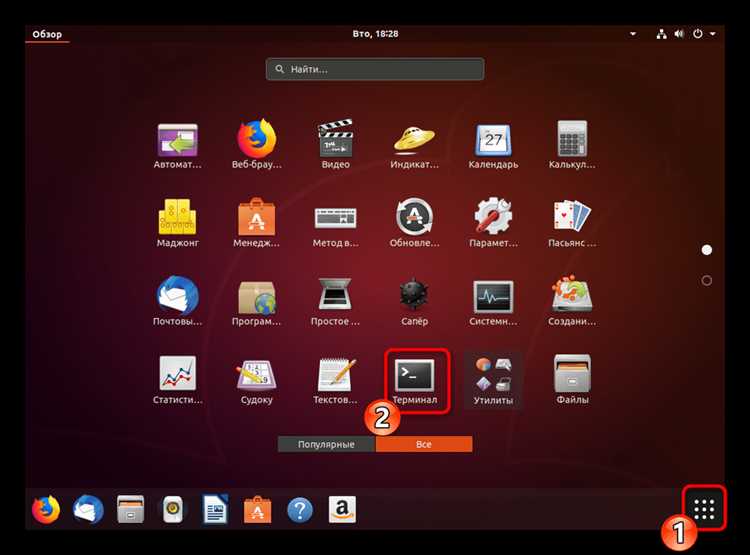Viewport: 750px width, 555px height.
Task: Launch Firefox Веб-брау… from app grid
Action: click(x=257, y=144)
